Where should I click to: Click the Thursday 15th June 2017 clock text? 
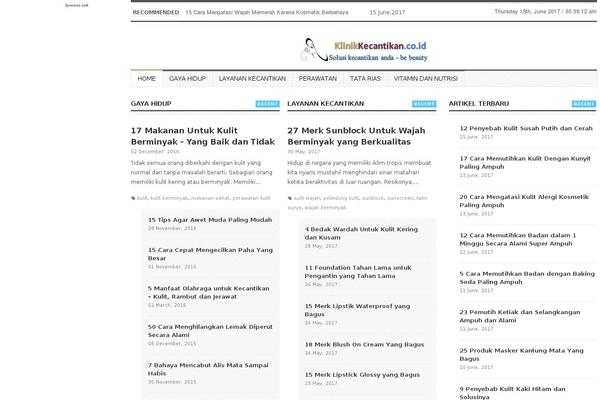pyautogui.click(x=545, y=11)
